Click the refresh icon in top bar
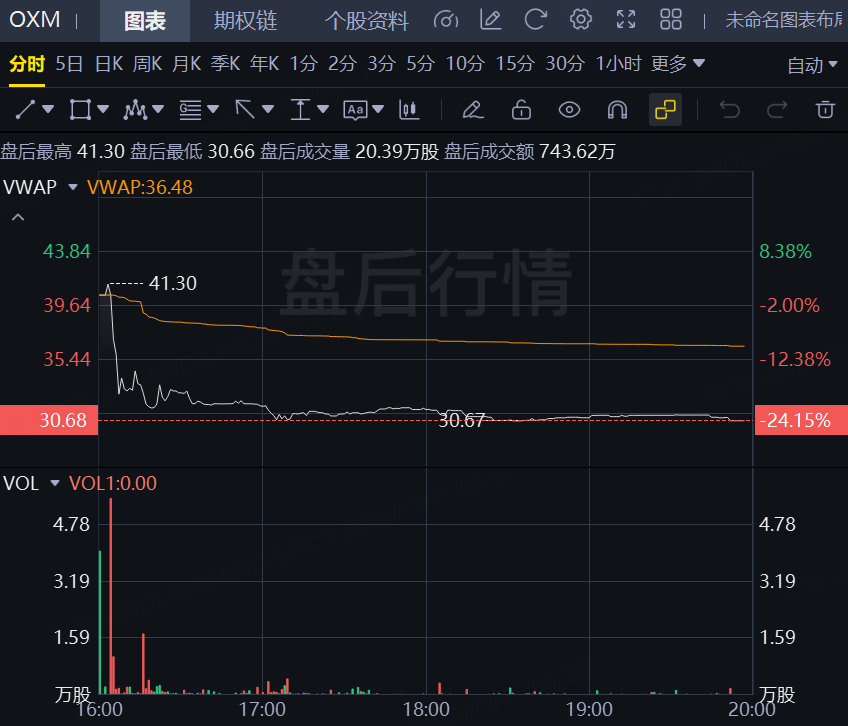 (x=535, y=20)
